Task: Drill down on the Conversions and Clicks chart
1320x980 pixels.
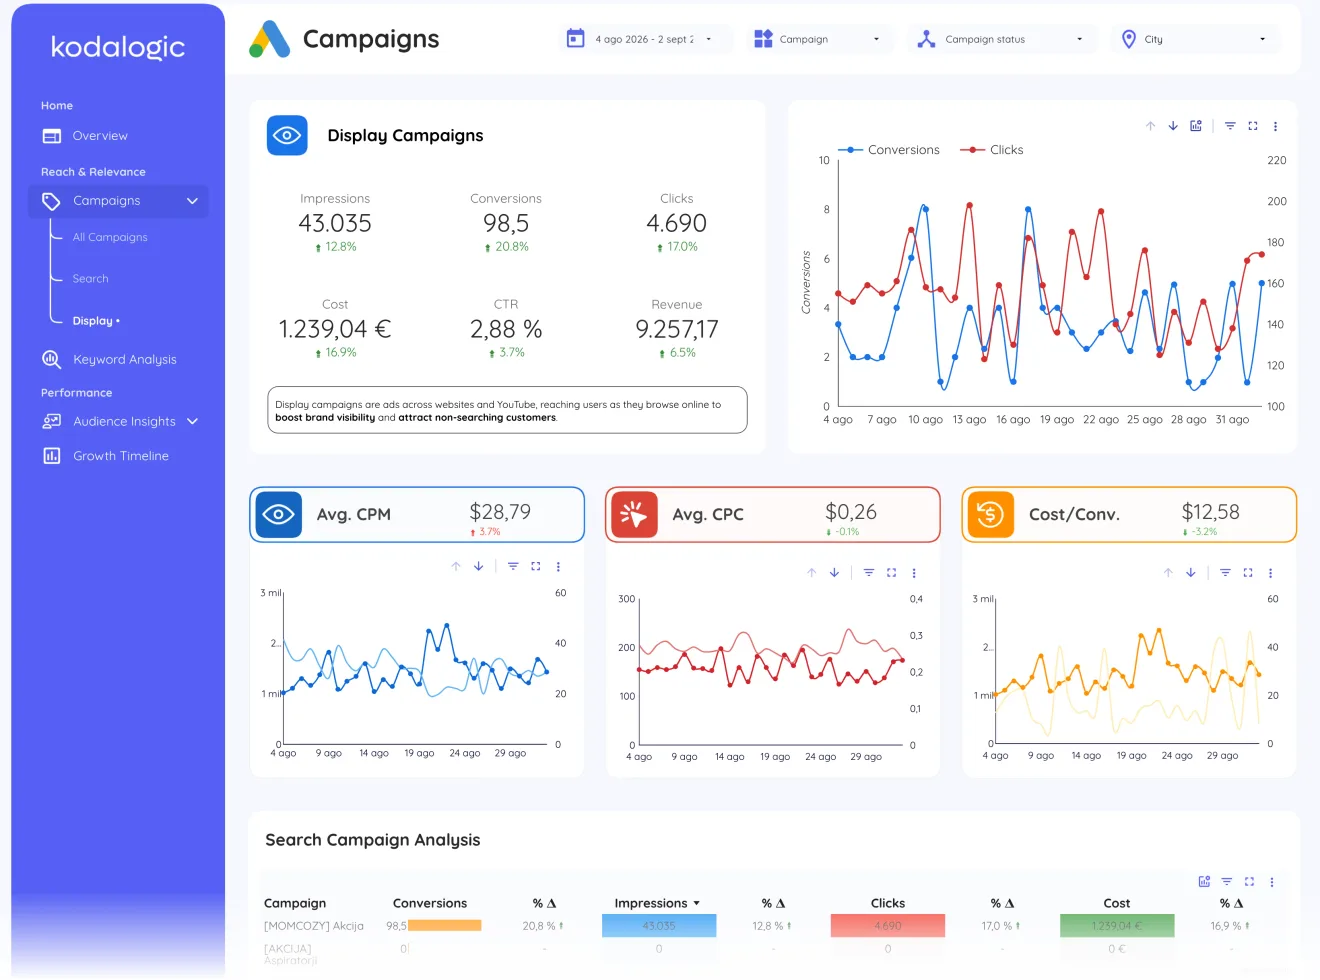Action: tap(1173, 126)
